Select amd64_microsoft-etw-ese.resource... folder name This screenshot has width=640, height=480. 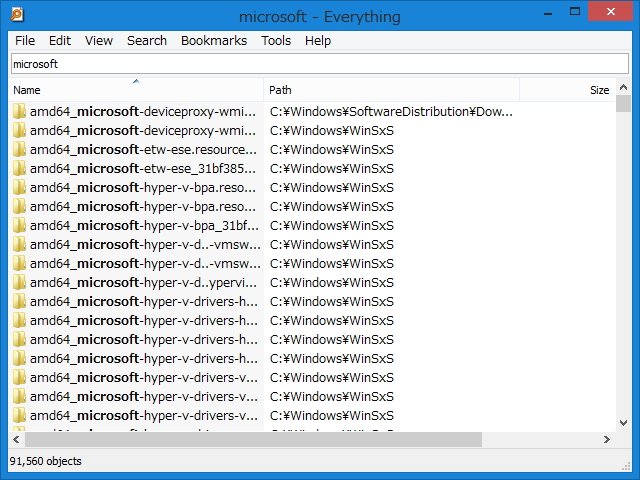tap(143, 150)
